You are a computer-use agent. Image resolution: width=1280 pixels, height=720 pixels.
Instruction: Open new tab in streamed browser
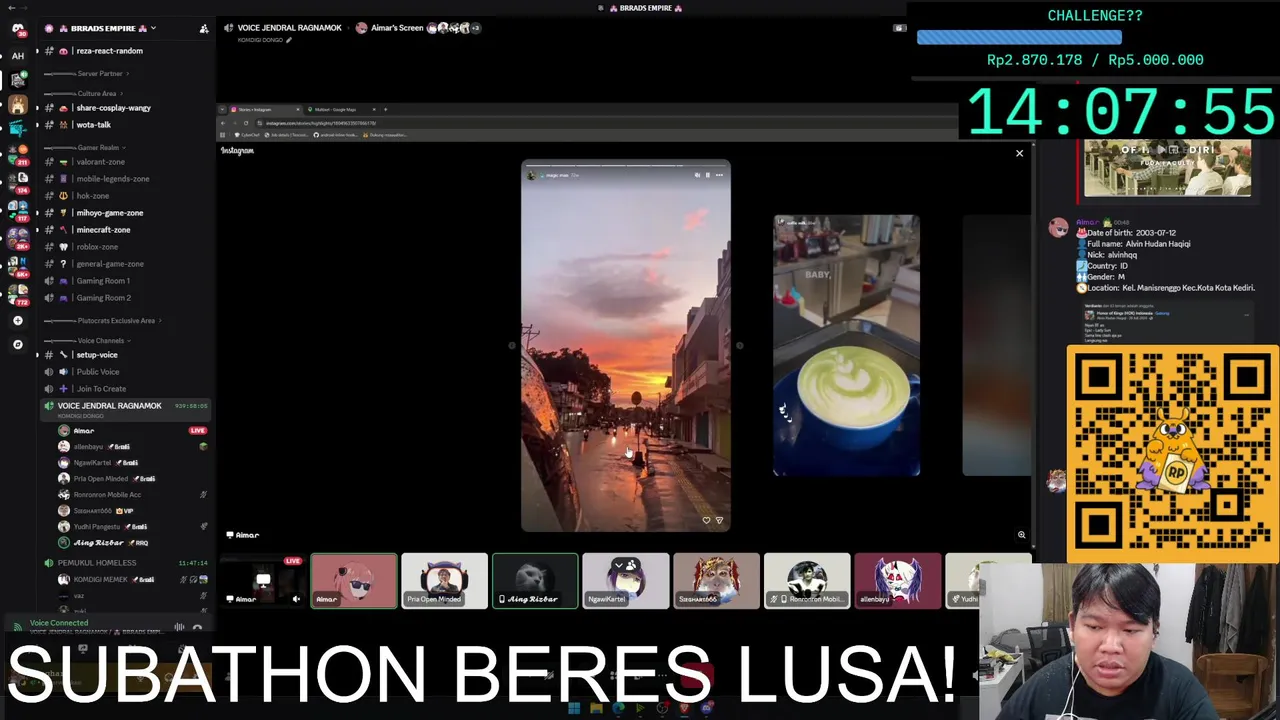pyautogui.click(x=385, y=109)
